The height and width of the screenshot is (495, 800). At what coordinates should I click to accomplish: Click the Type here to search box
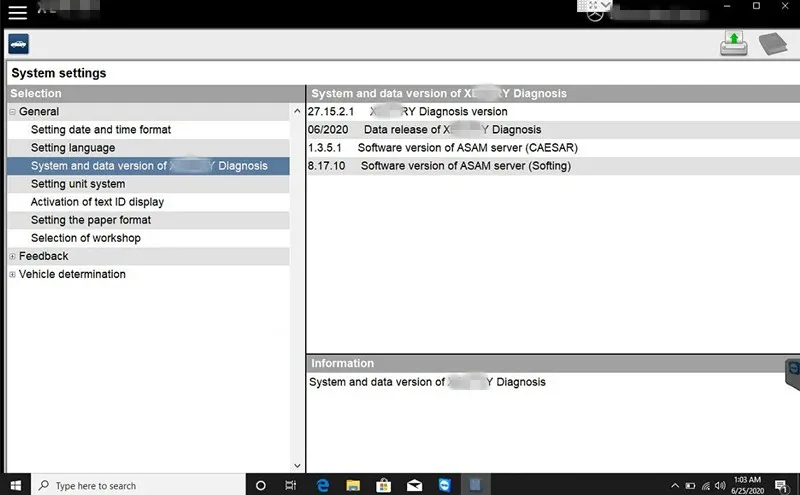[139, 485]
